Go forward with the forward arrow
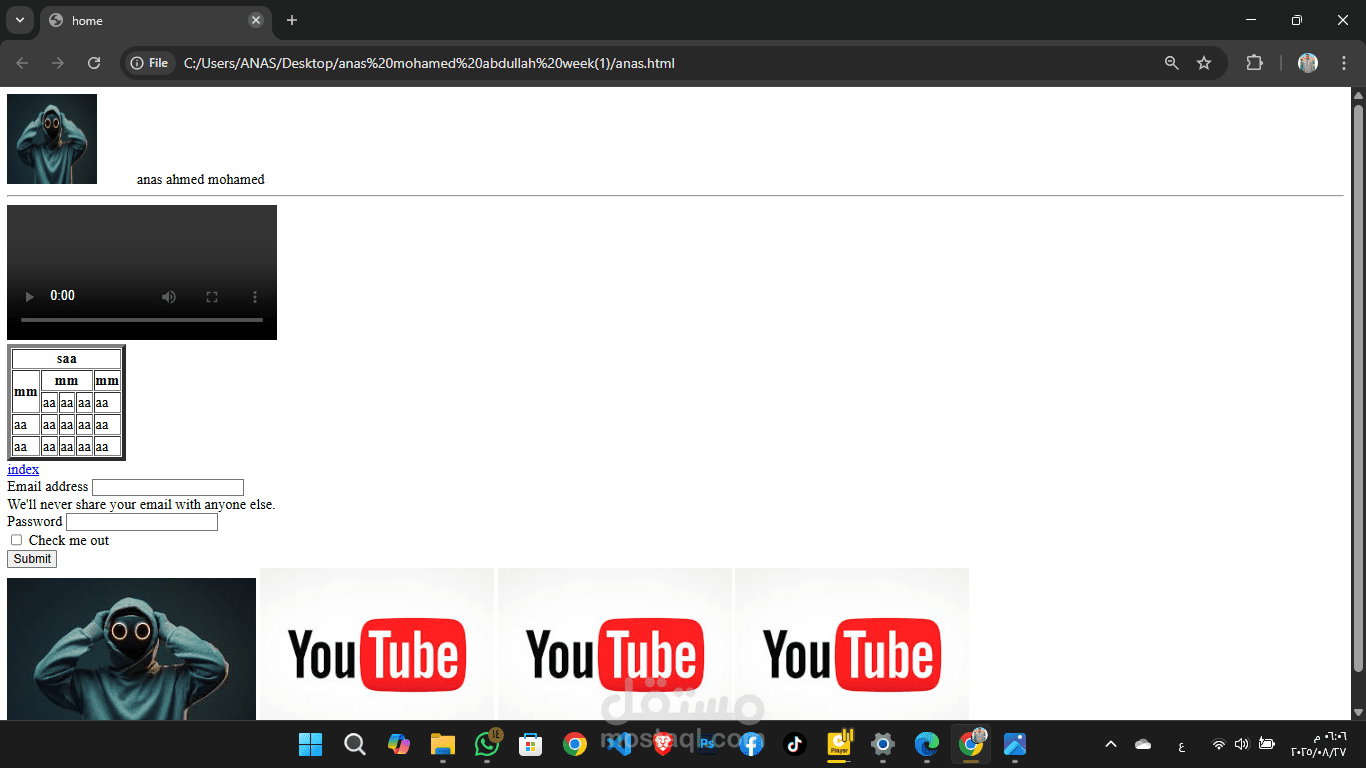Screen dimensions: 1366x768 click(58, 63)
